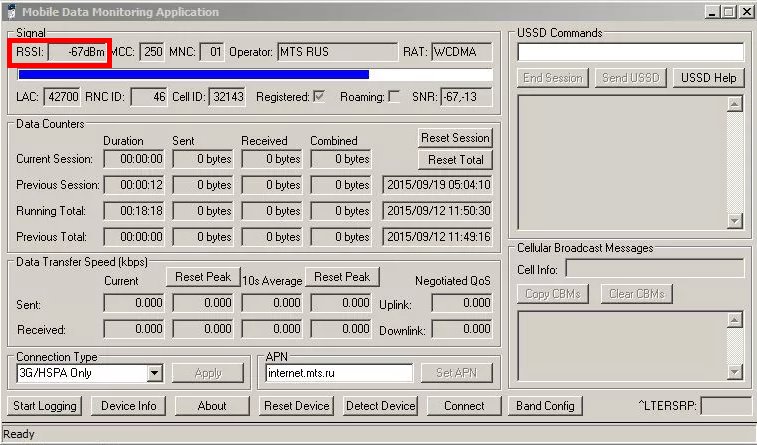Click Cellular Broadcast scrollbar up arrow
The width and height of the screenshot is (757, 445).
[x=734, y=320]
